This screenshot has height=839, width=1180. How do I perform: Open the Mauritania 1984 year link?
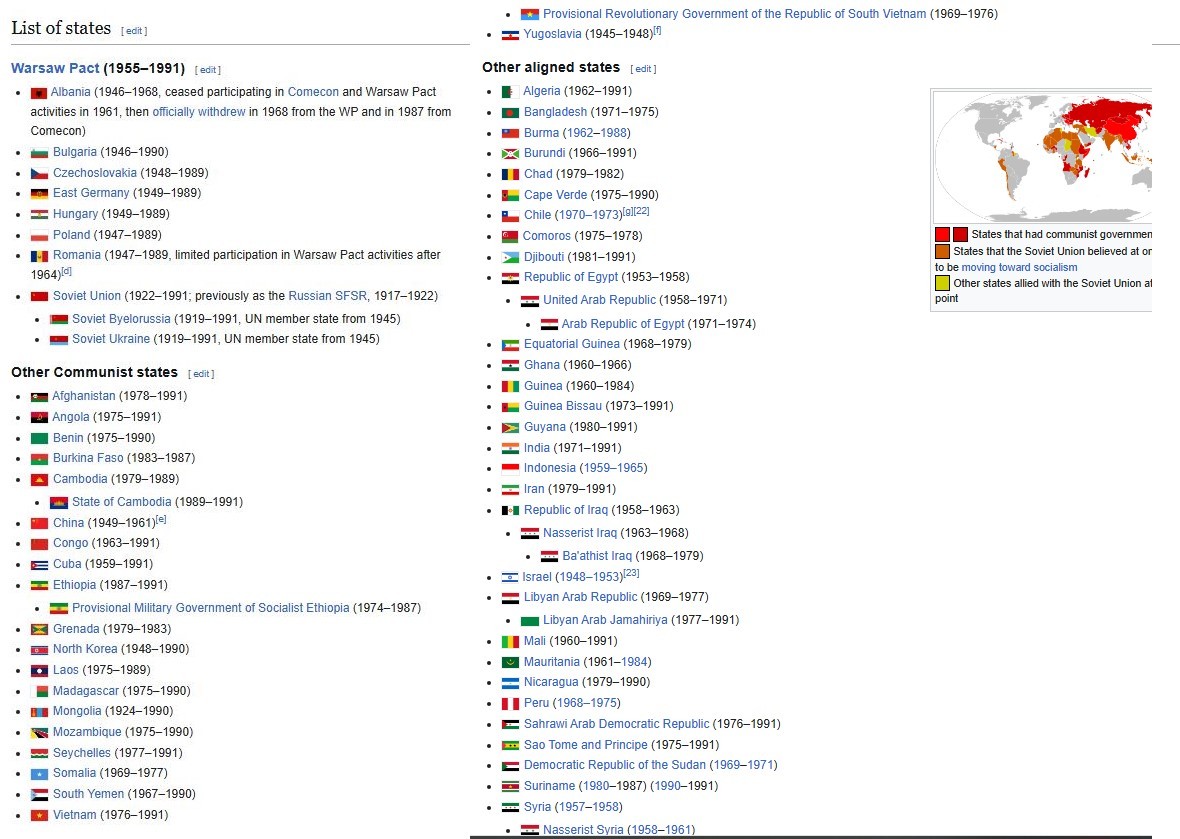(x=634, y=662)
